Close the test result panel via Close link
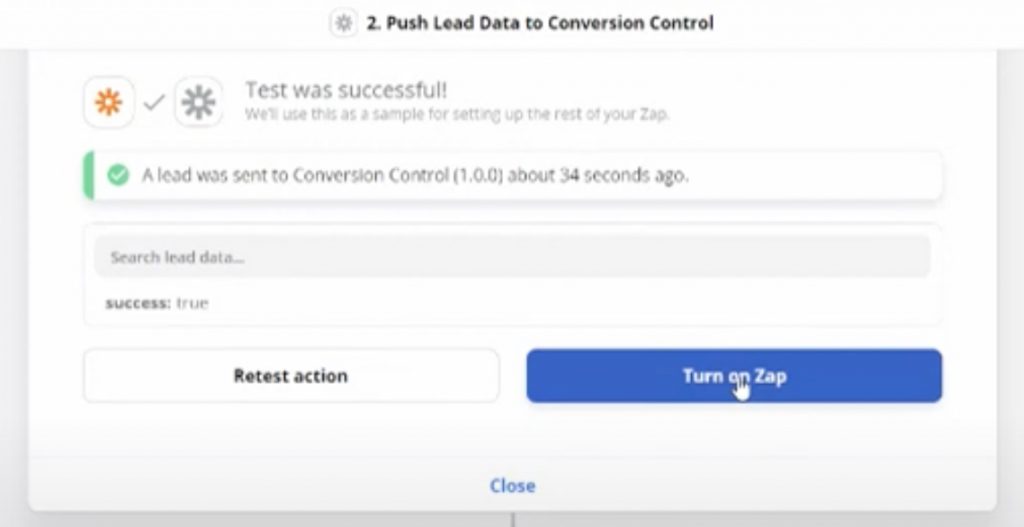Viewport: 1024px width, 527px height. 512,485
